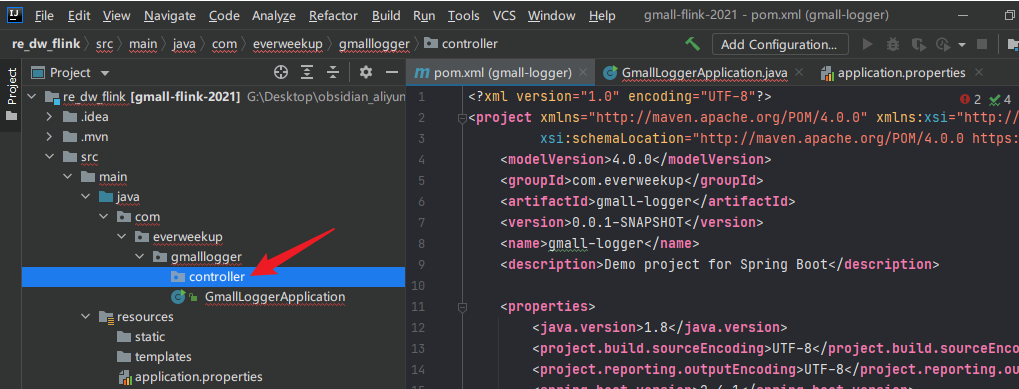Open the Analyze menu
This screenshot has height=389, width=1019.
[x=274, y=16]
